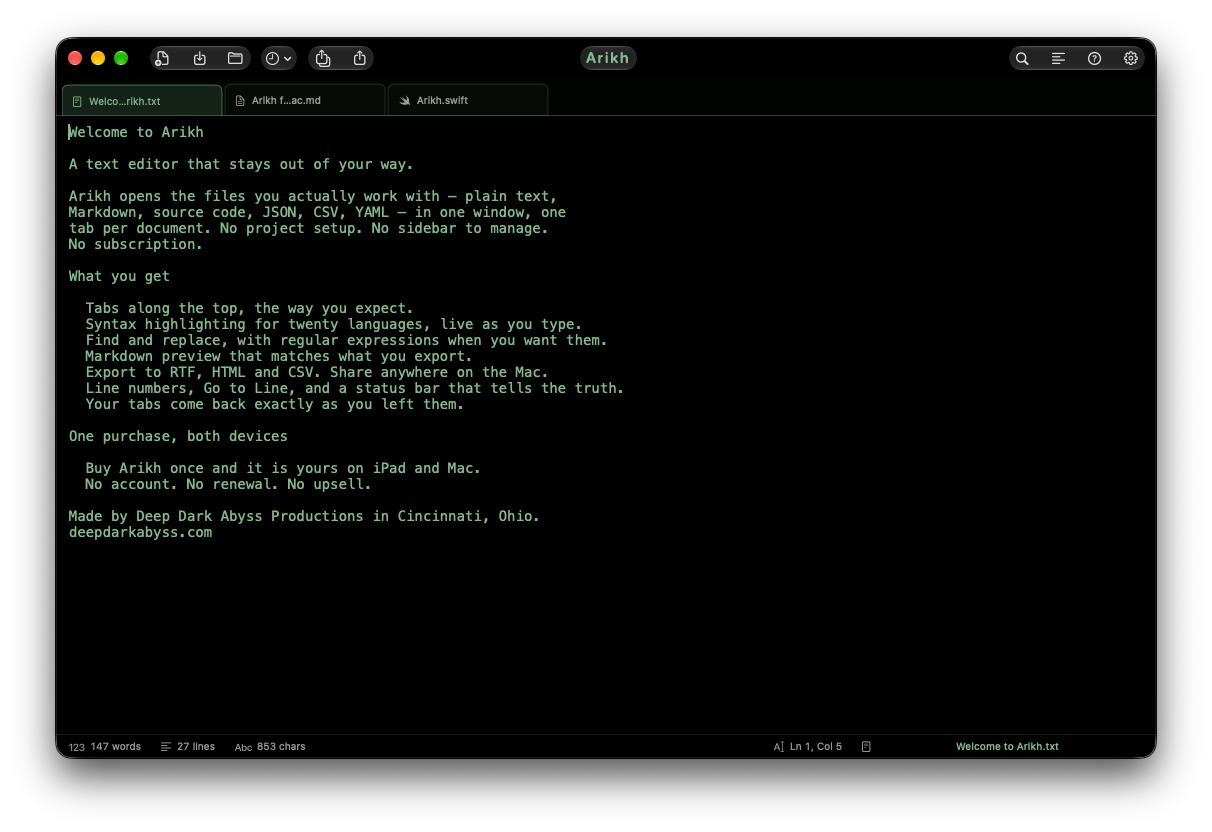The width and height of the screenshot is (1212, 832).
Task: Click the heading line Welcome to Arikh
Action: click(136, 132)
